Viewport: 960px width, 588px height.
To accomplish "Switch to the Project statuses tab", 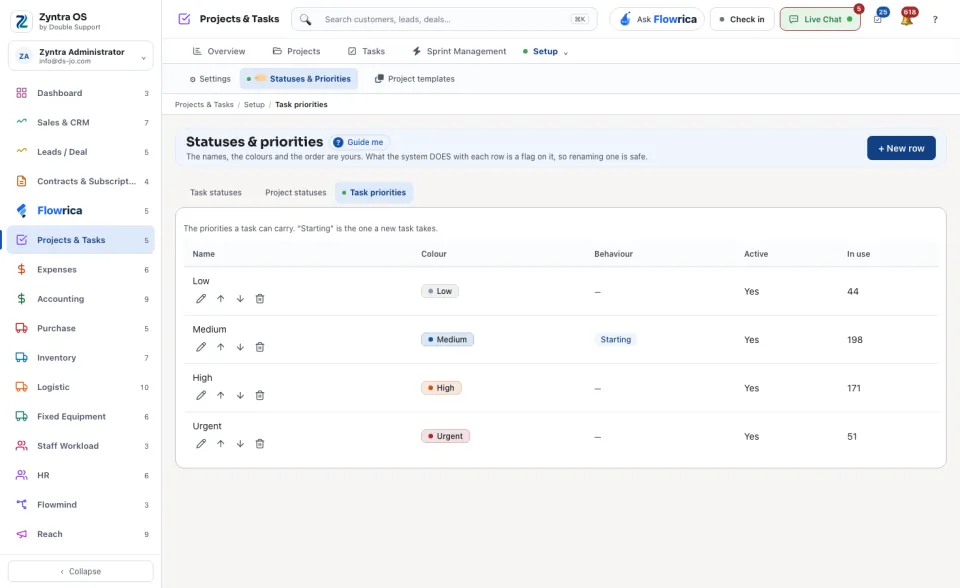I will [296, 192].
